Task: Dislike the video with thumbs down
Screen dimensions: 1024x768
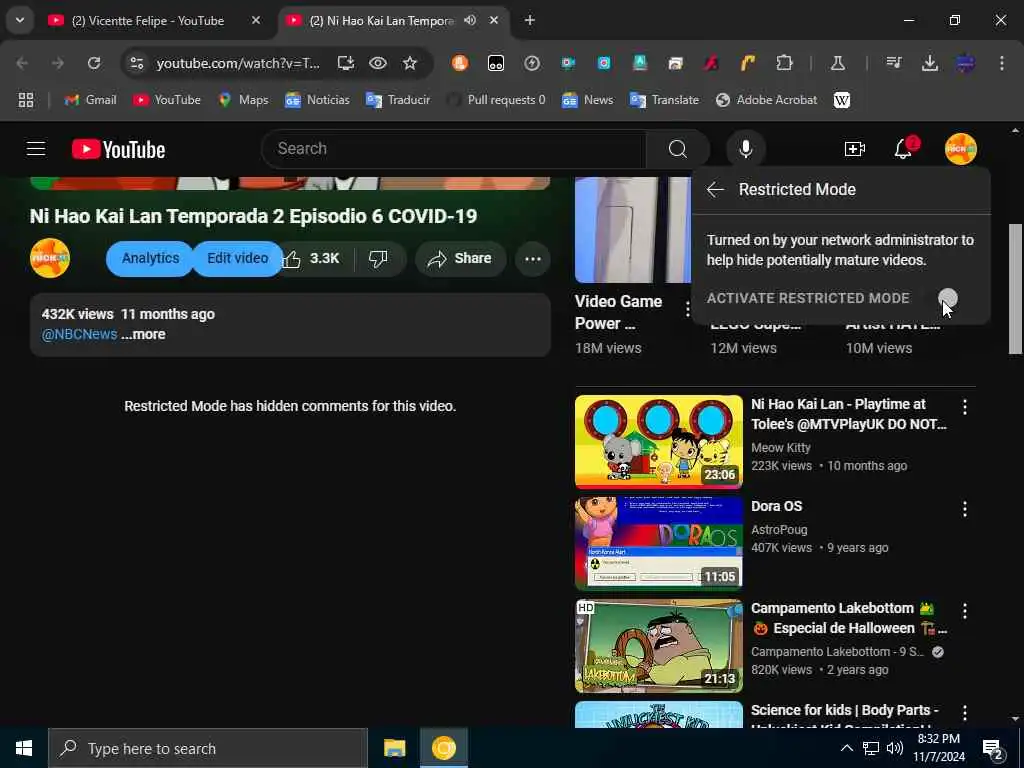Action: (379, 259)
